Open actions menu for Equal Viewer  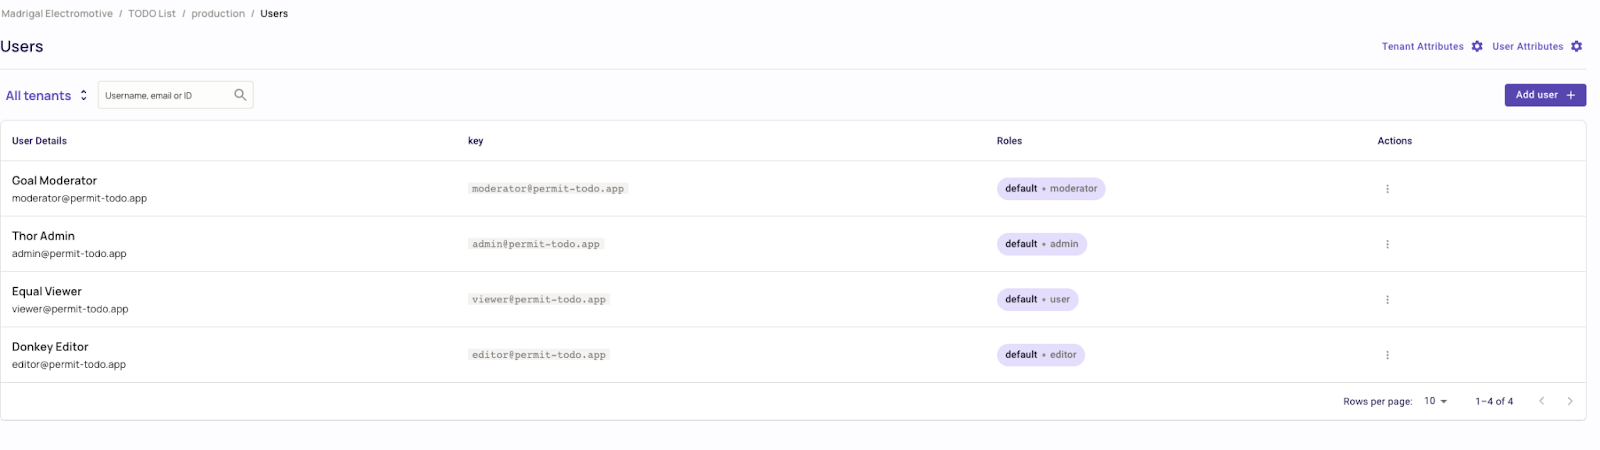1387,300
